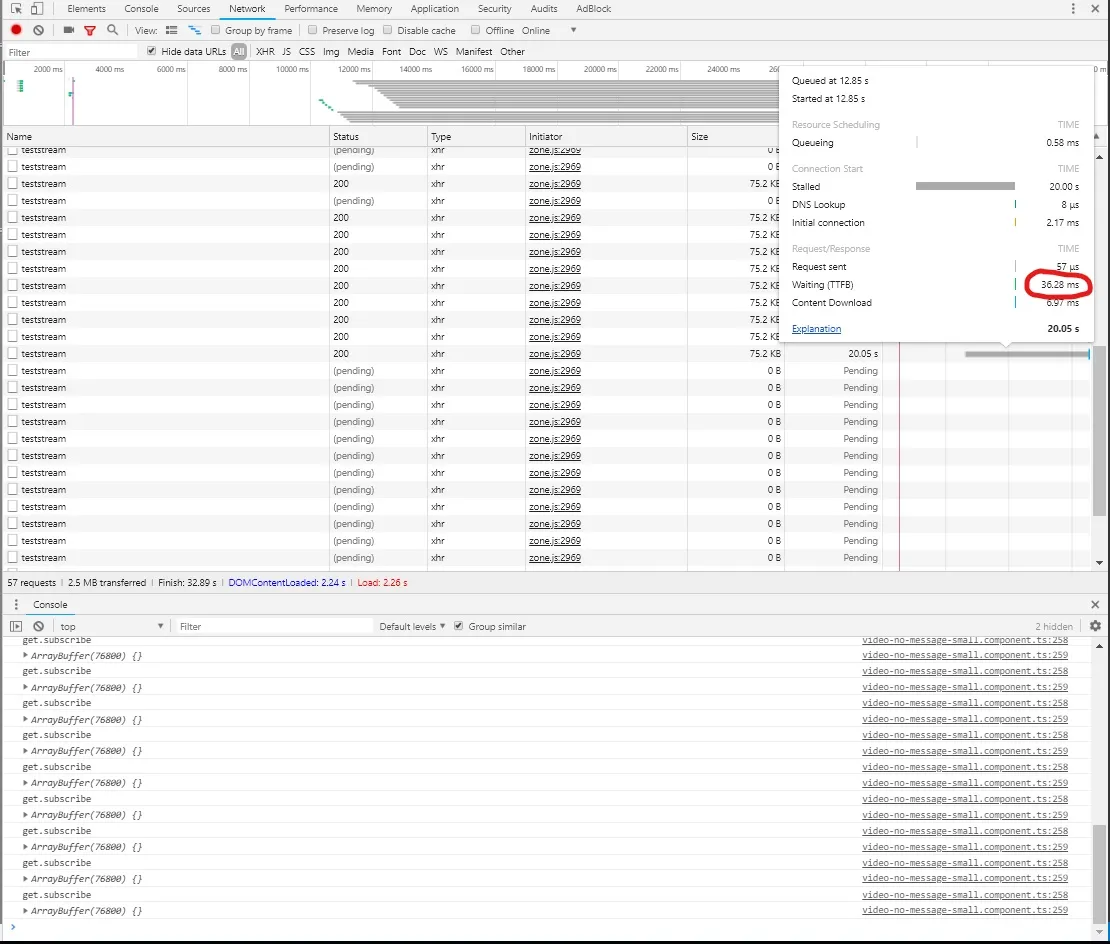Select the All filter button
1110x944 pixels.
coord(239,52)
